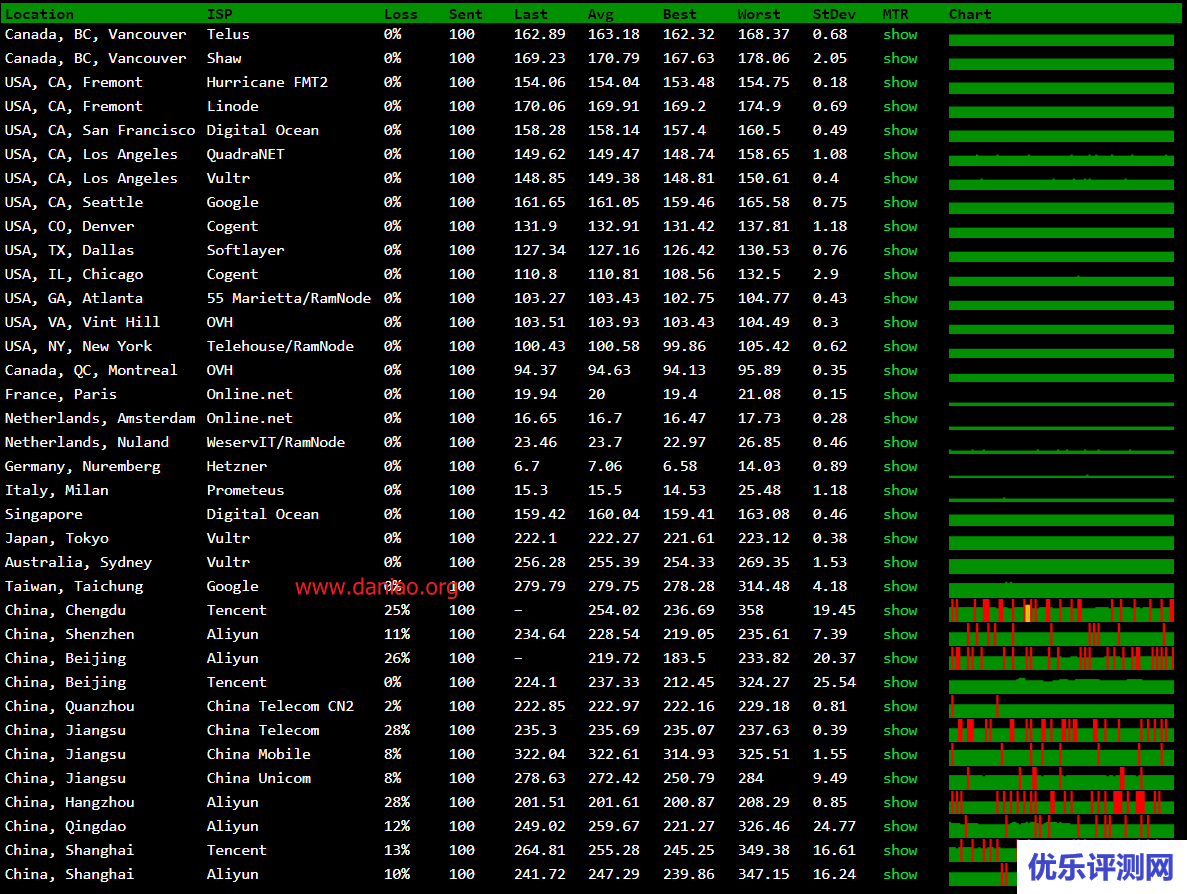Open show link for Tokyo Vultr

(900, 538)
